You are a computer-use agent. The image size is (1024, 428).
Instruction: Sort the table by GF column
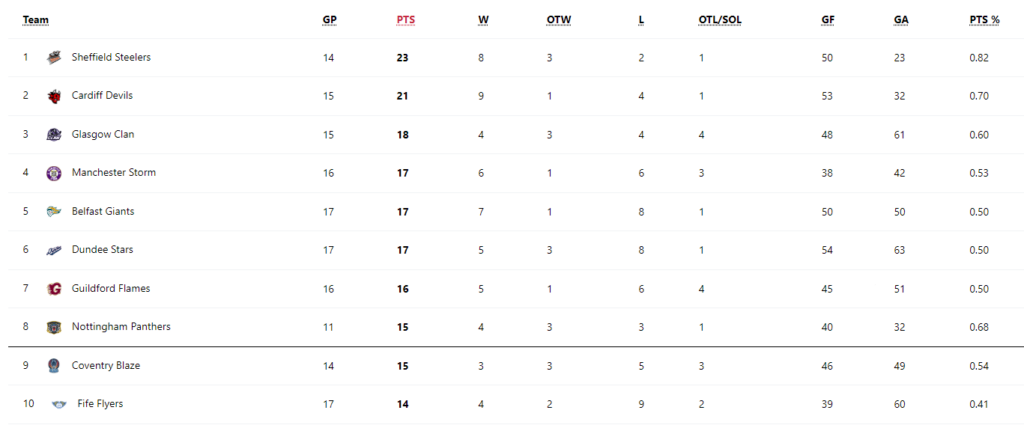(827, 20)
